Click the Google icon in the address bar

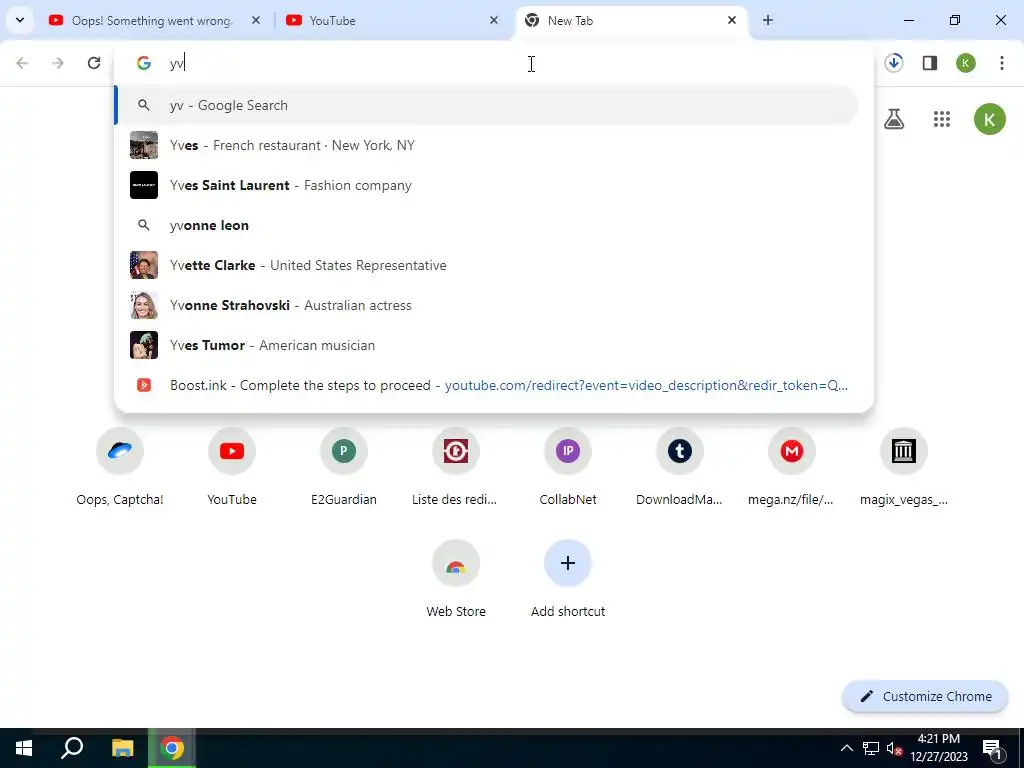pyautogui.click(x=144, y=63)
